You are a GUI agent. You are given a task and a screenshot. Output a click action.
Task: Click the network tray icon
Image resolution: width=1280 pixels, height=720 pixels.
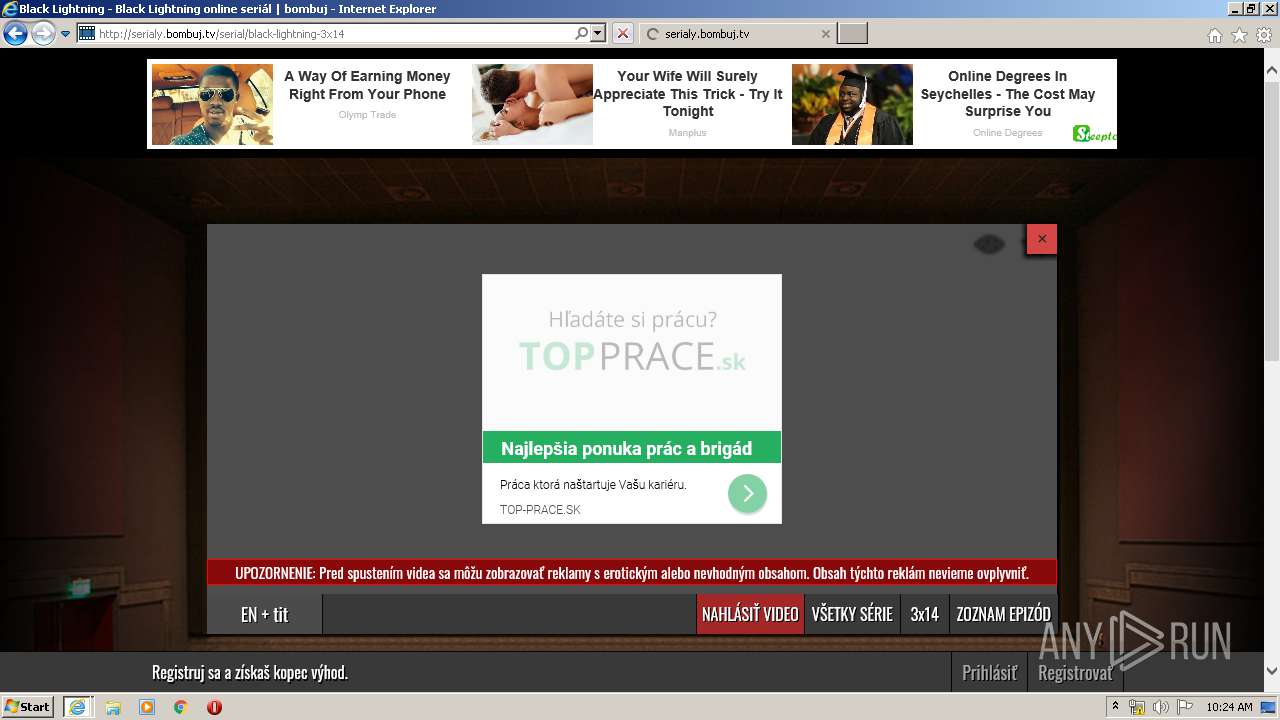click(x=1137, y=707)
